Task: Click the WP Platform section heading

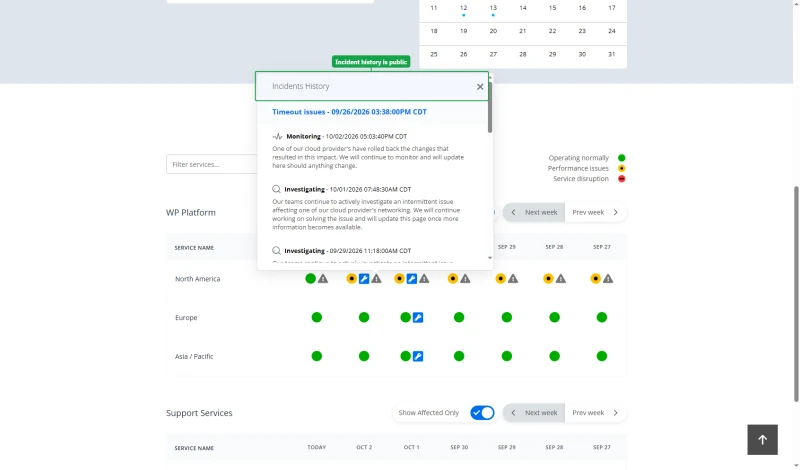Action: 191,212
